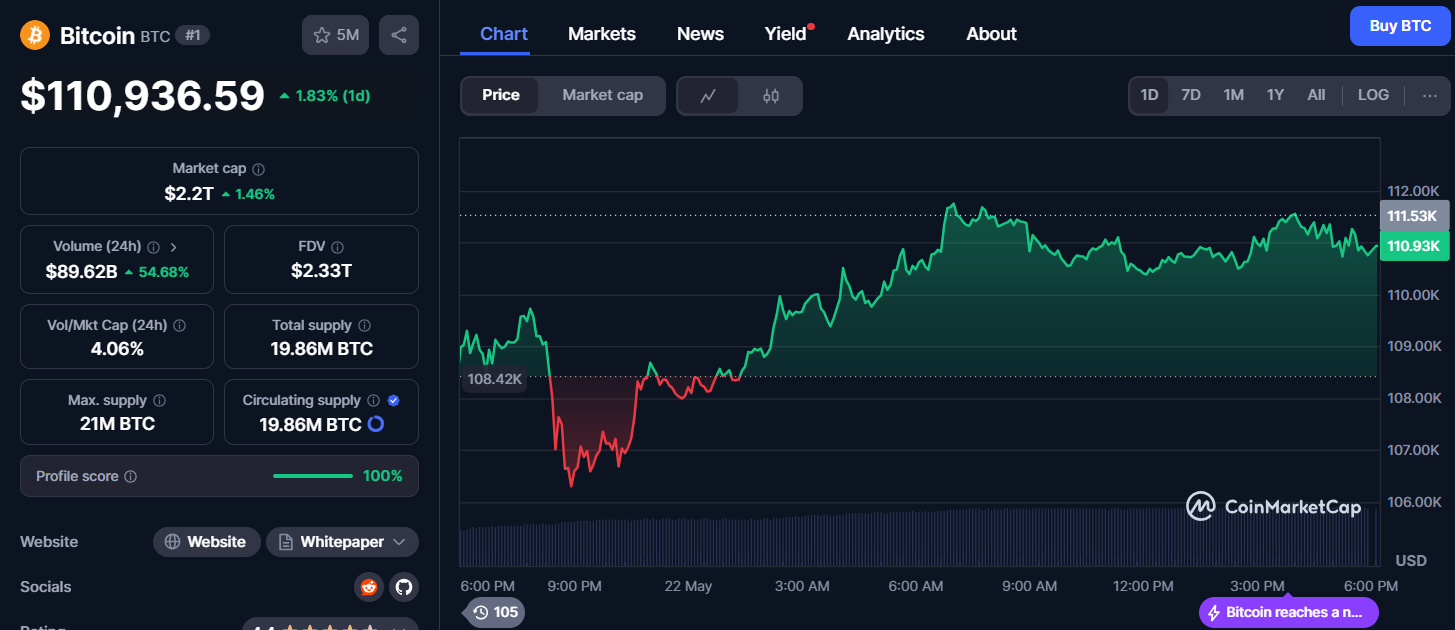Click the verified circulating supply badge

click(393, 400)
